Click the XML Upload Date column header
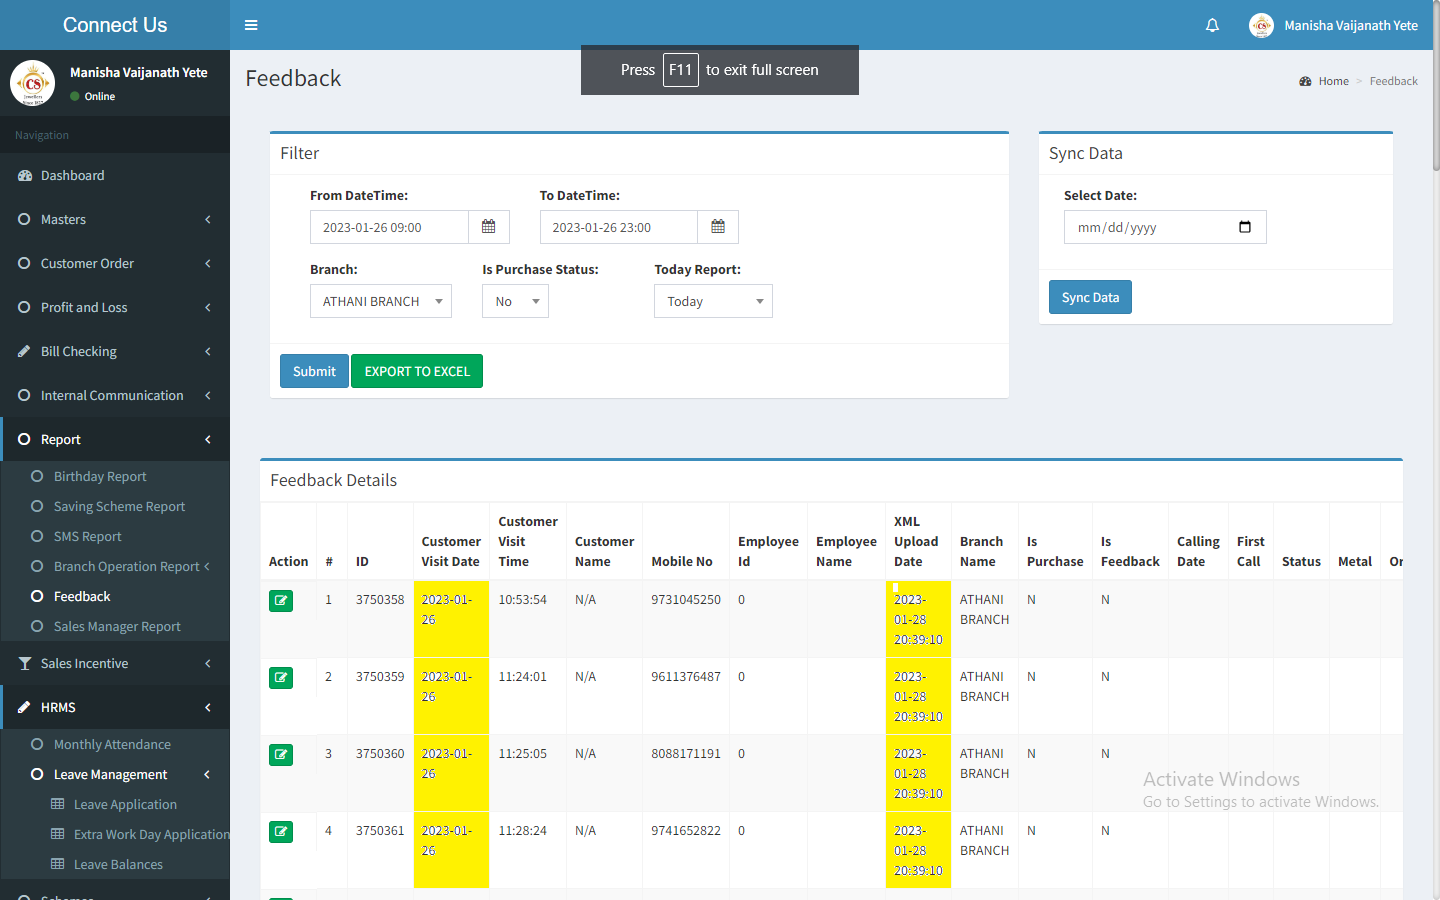 [916, 541]
